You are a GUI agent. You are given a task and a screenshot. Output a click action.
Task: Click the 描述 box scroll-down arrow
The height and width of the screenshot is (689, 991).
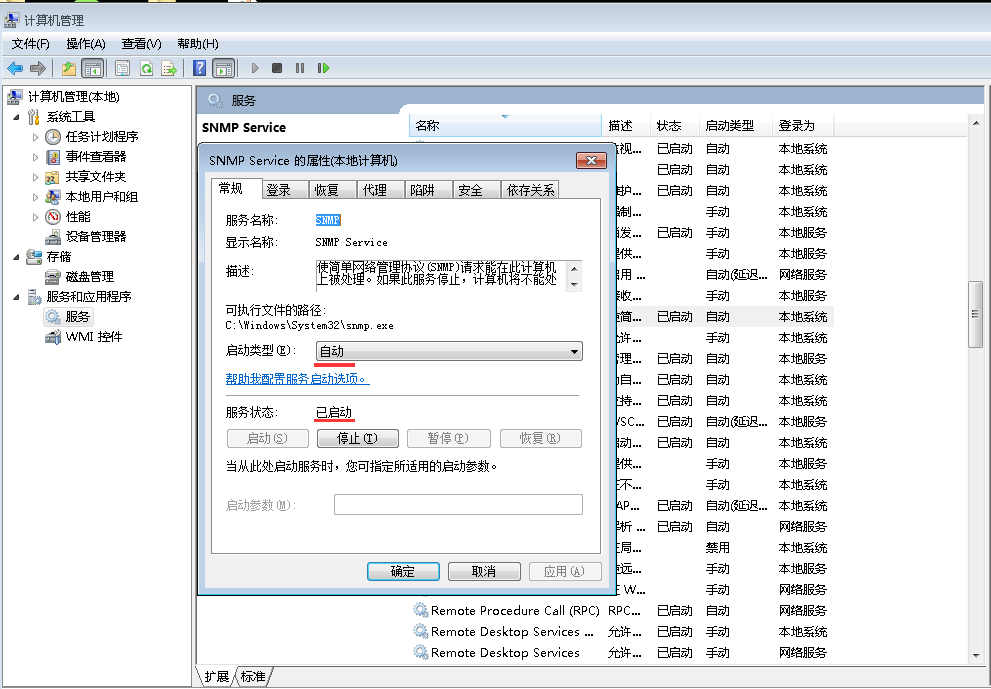point(574,284)
